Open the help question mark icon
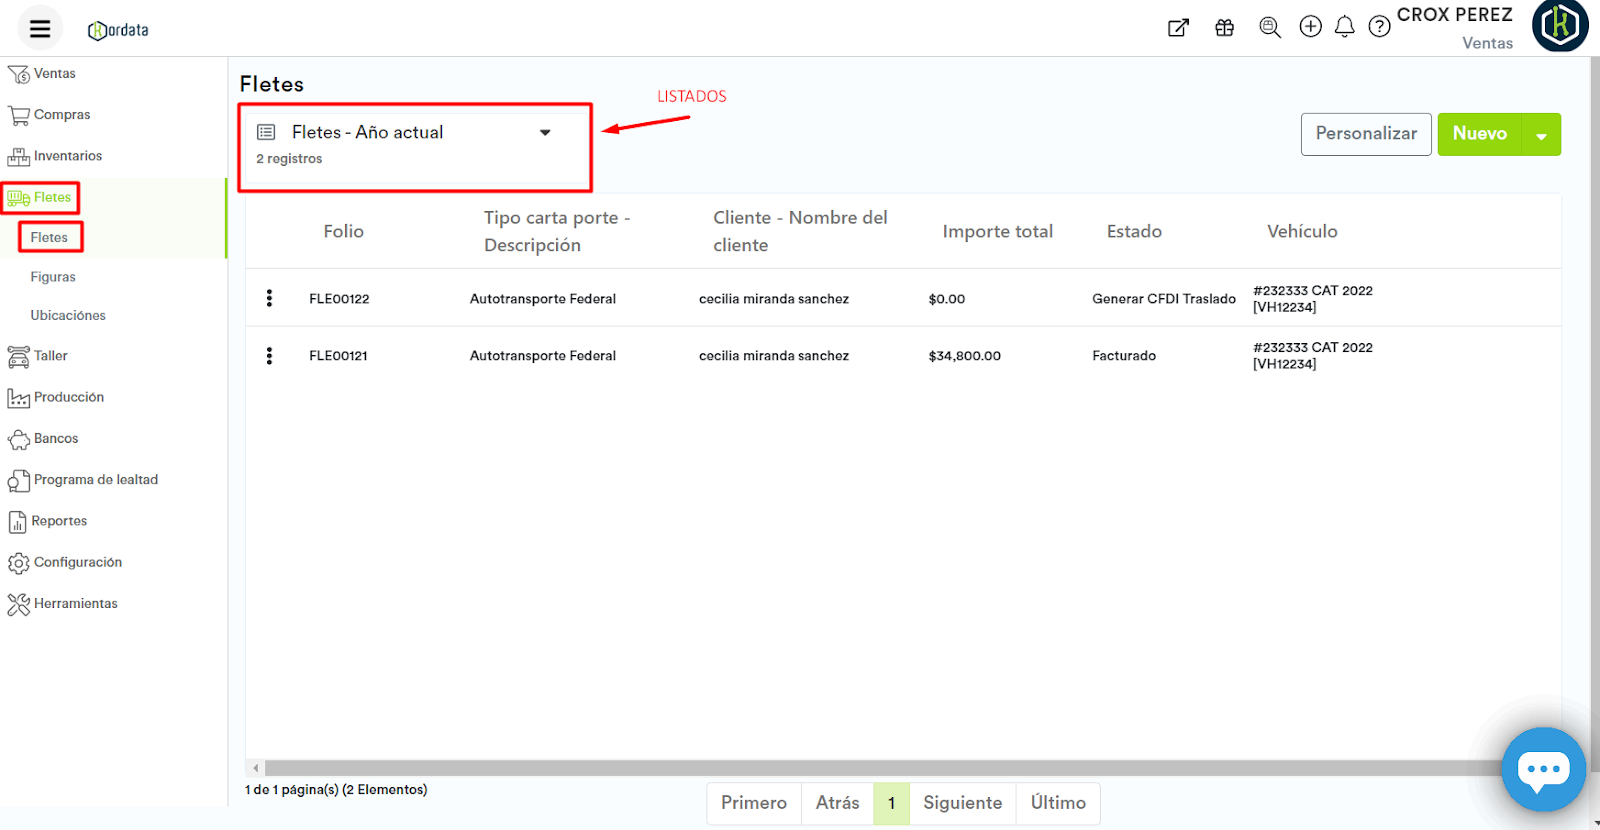This screenshot has width=1600, height=830. 1379,27
